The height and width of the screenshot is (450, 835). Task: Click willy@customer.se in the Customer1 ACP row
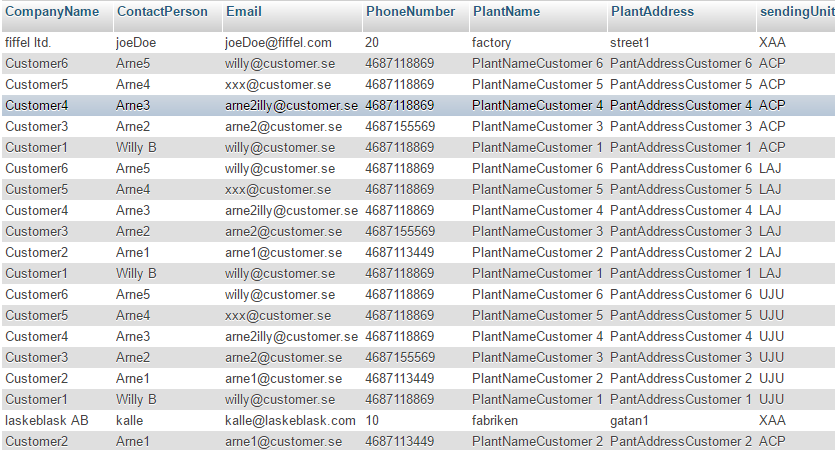coord(280,148)
